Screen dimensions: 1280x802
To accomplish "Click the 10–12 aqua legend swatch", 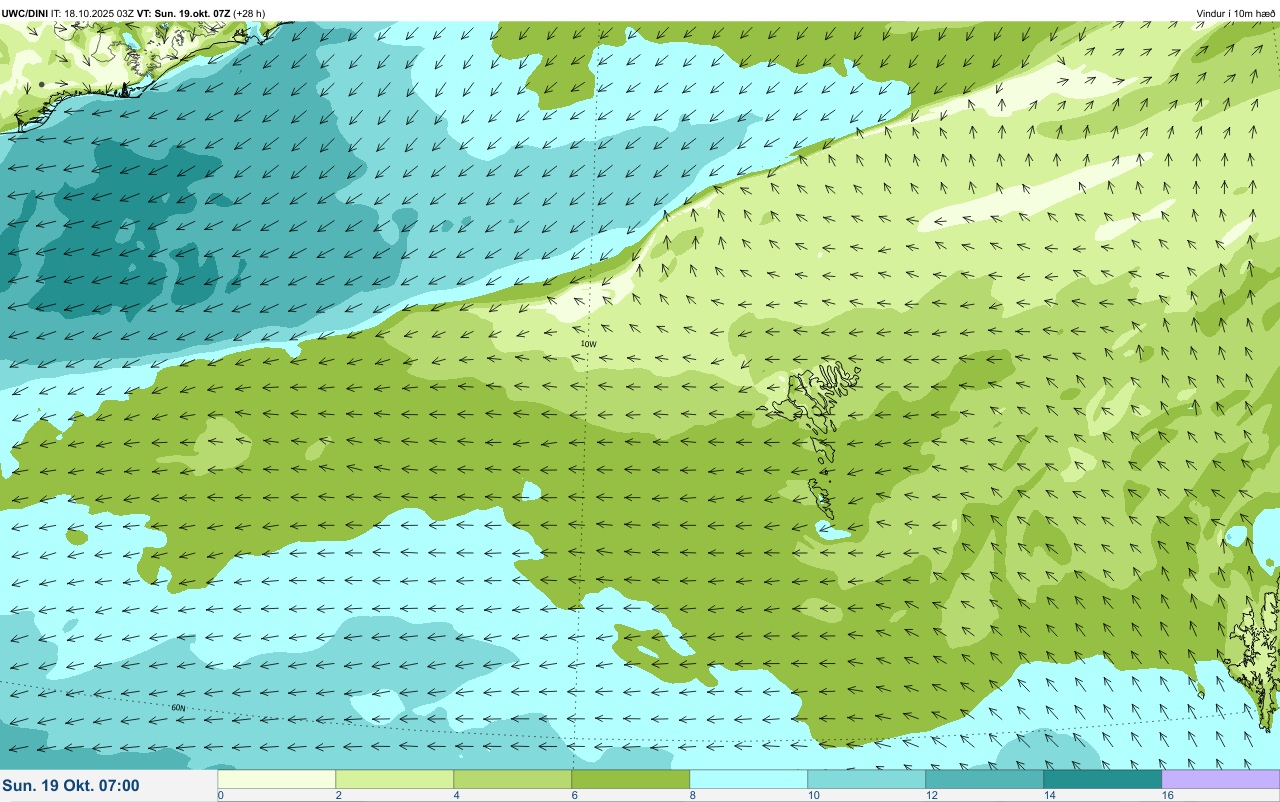I will tap(866, 779).
